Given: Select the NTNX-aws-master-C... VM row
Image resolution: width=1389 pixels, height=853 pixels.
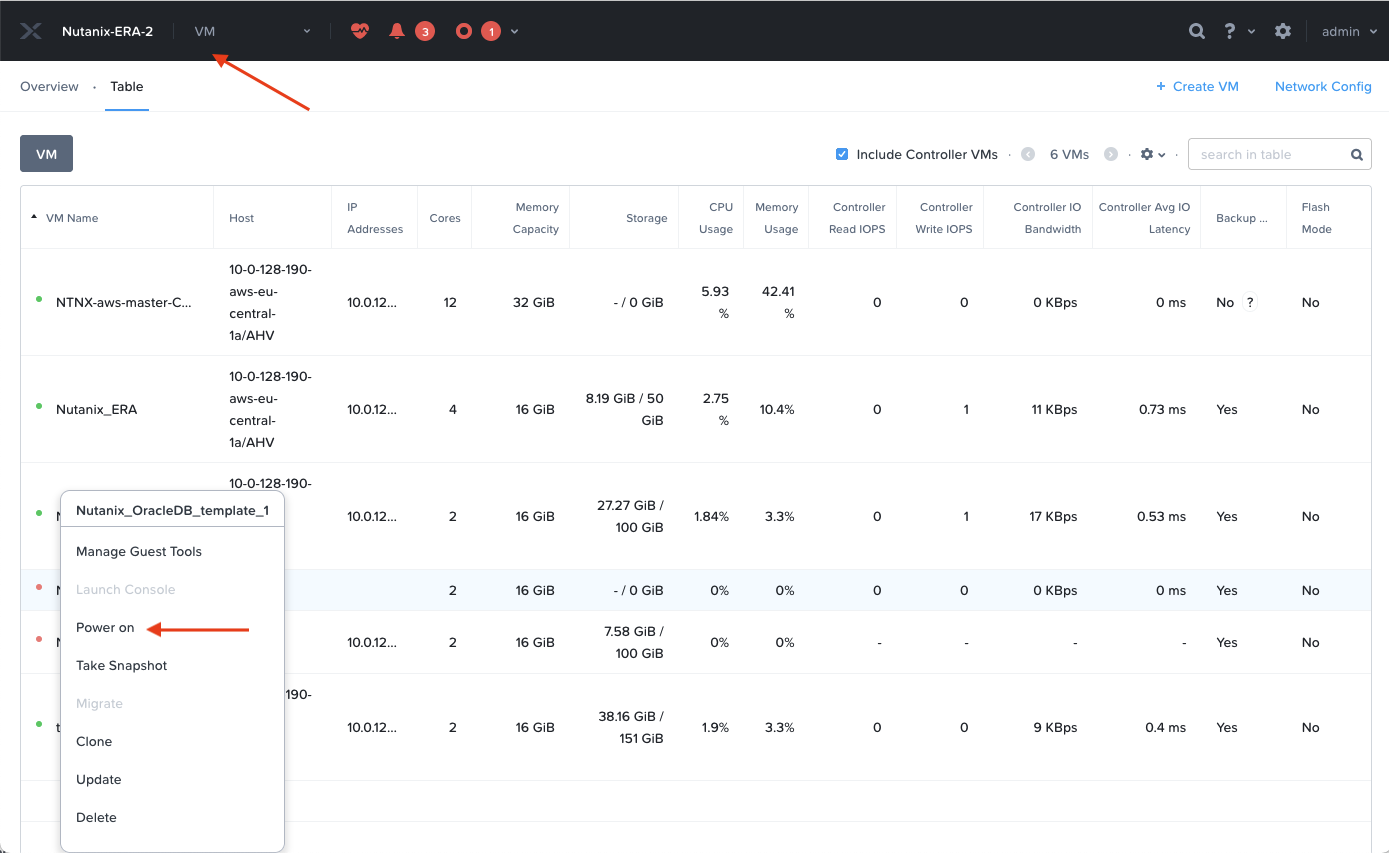Looking at the screenshot, I should tap(695, 302).
